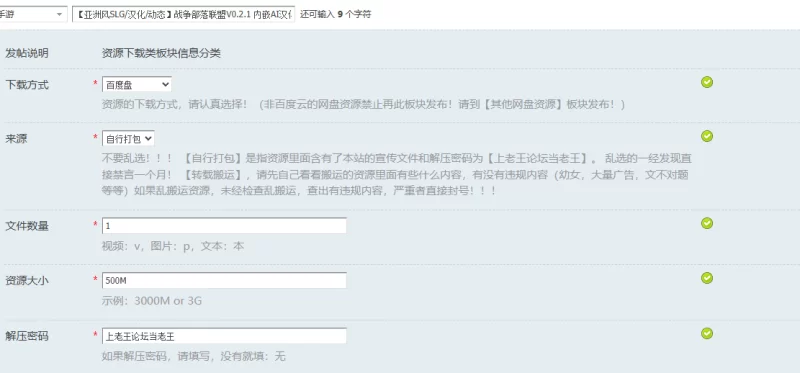Open the 来源 dropdown showing 自行打包
Screen dimensions: 800x373
128,139
